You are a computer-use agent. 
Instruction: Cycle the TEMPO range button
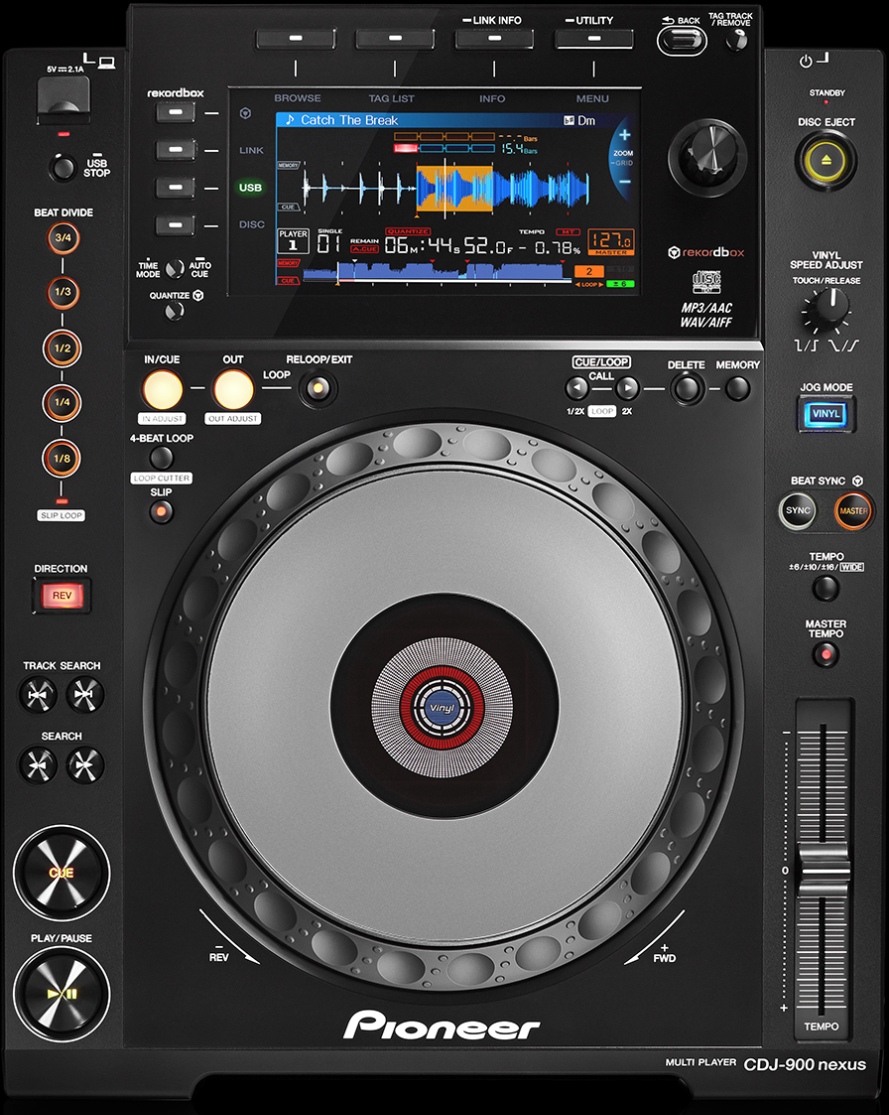pos(826,589)
